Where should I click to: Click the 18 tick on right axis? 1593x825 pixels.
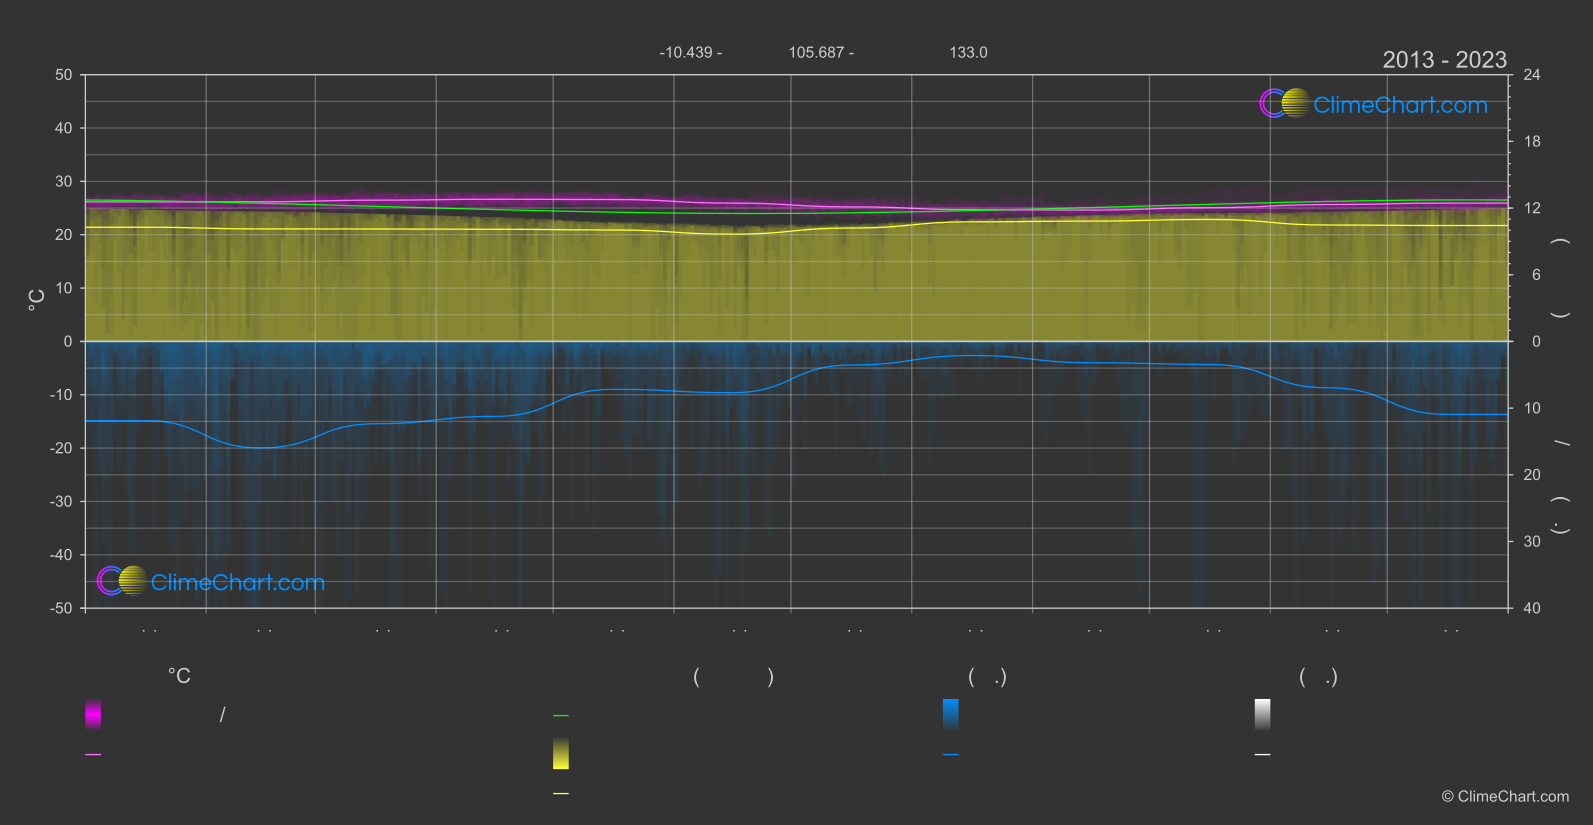[1532, 142]
